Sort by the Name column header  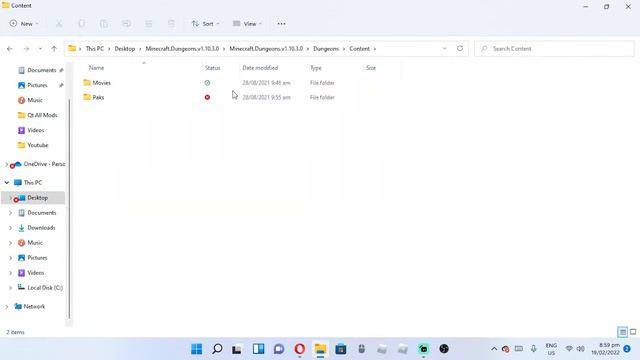96,68
